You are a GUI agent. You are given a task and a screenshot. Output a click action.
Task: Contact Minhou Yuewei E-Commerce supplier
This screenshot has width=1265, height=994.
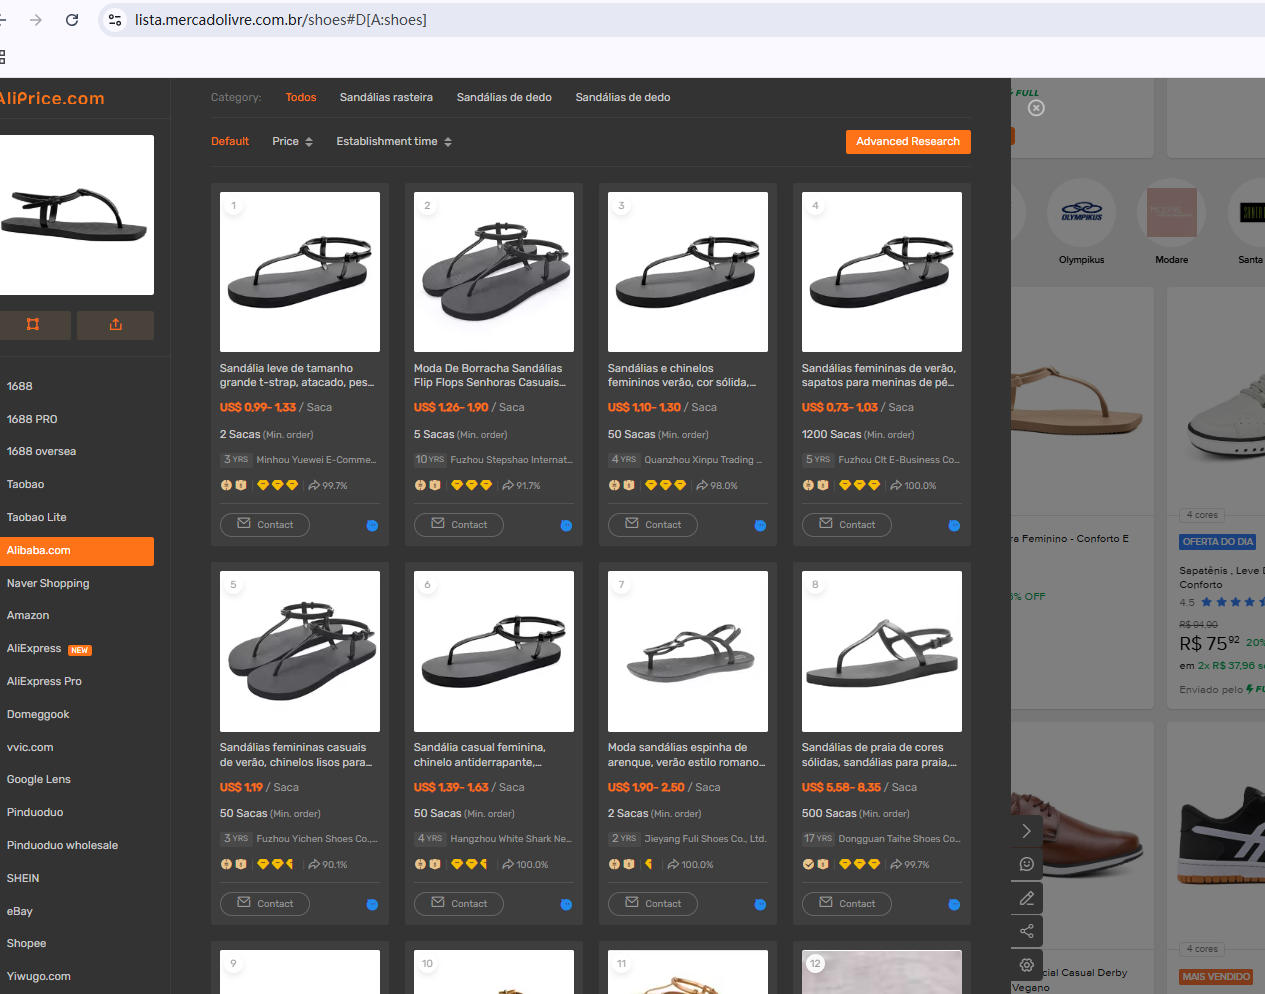(265, 525)
